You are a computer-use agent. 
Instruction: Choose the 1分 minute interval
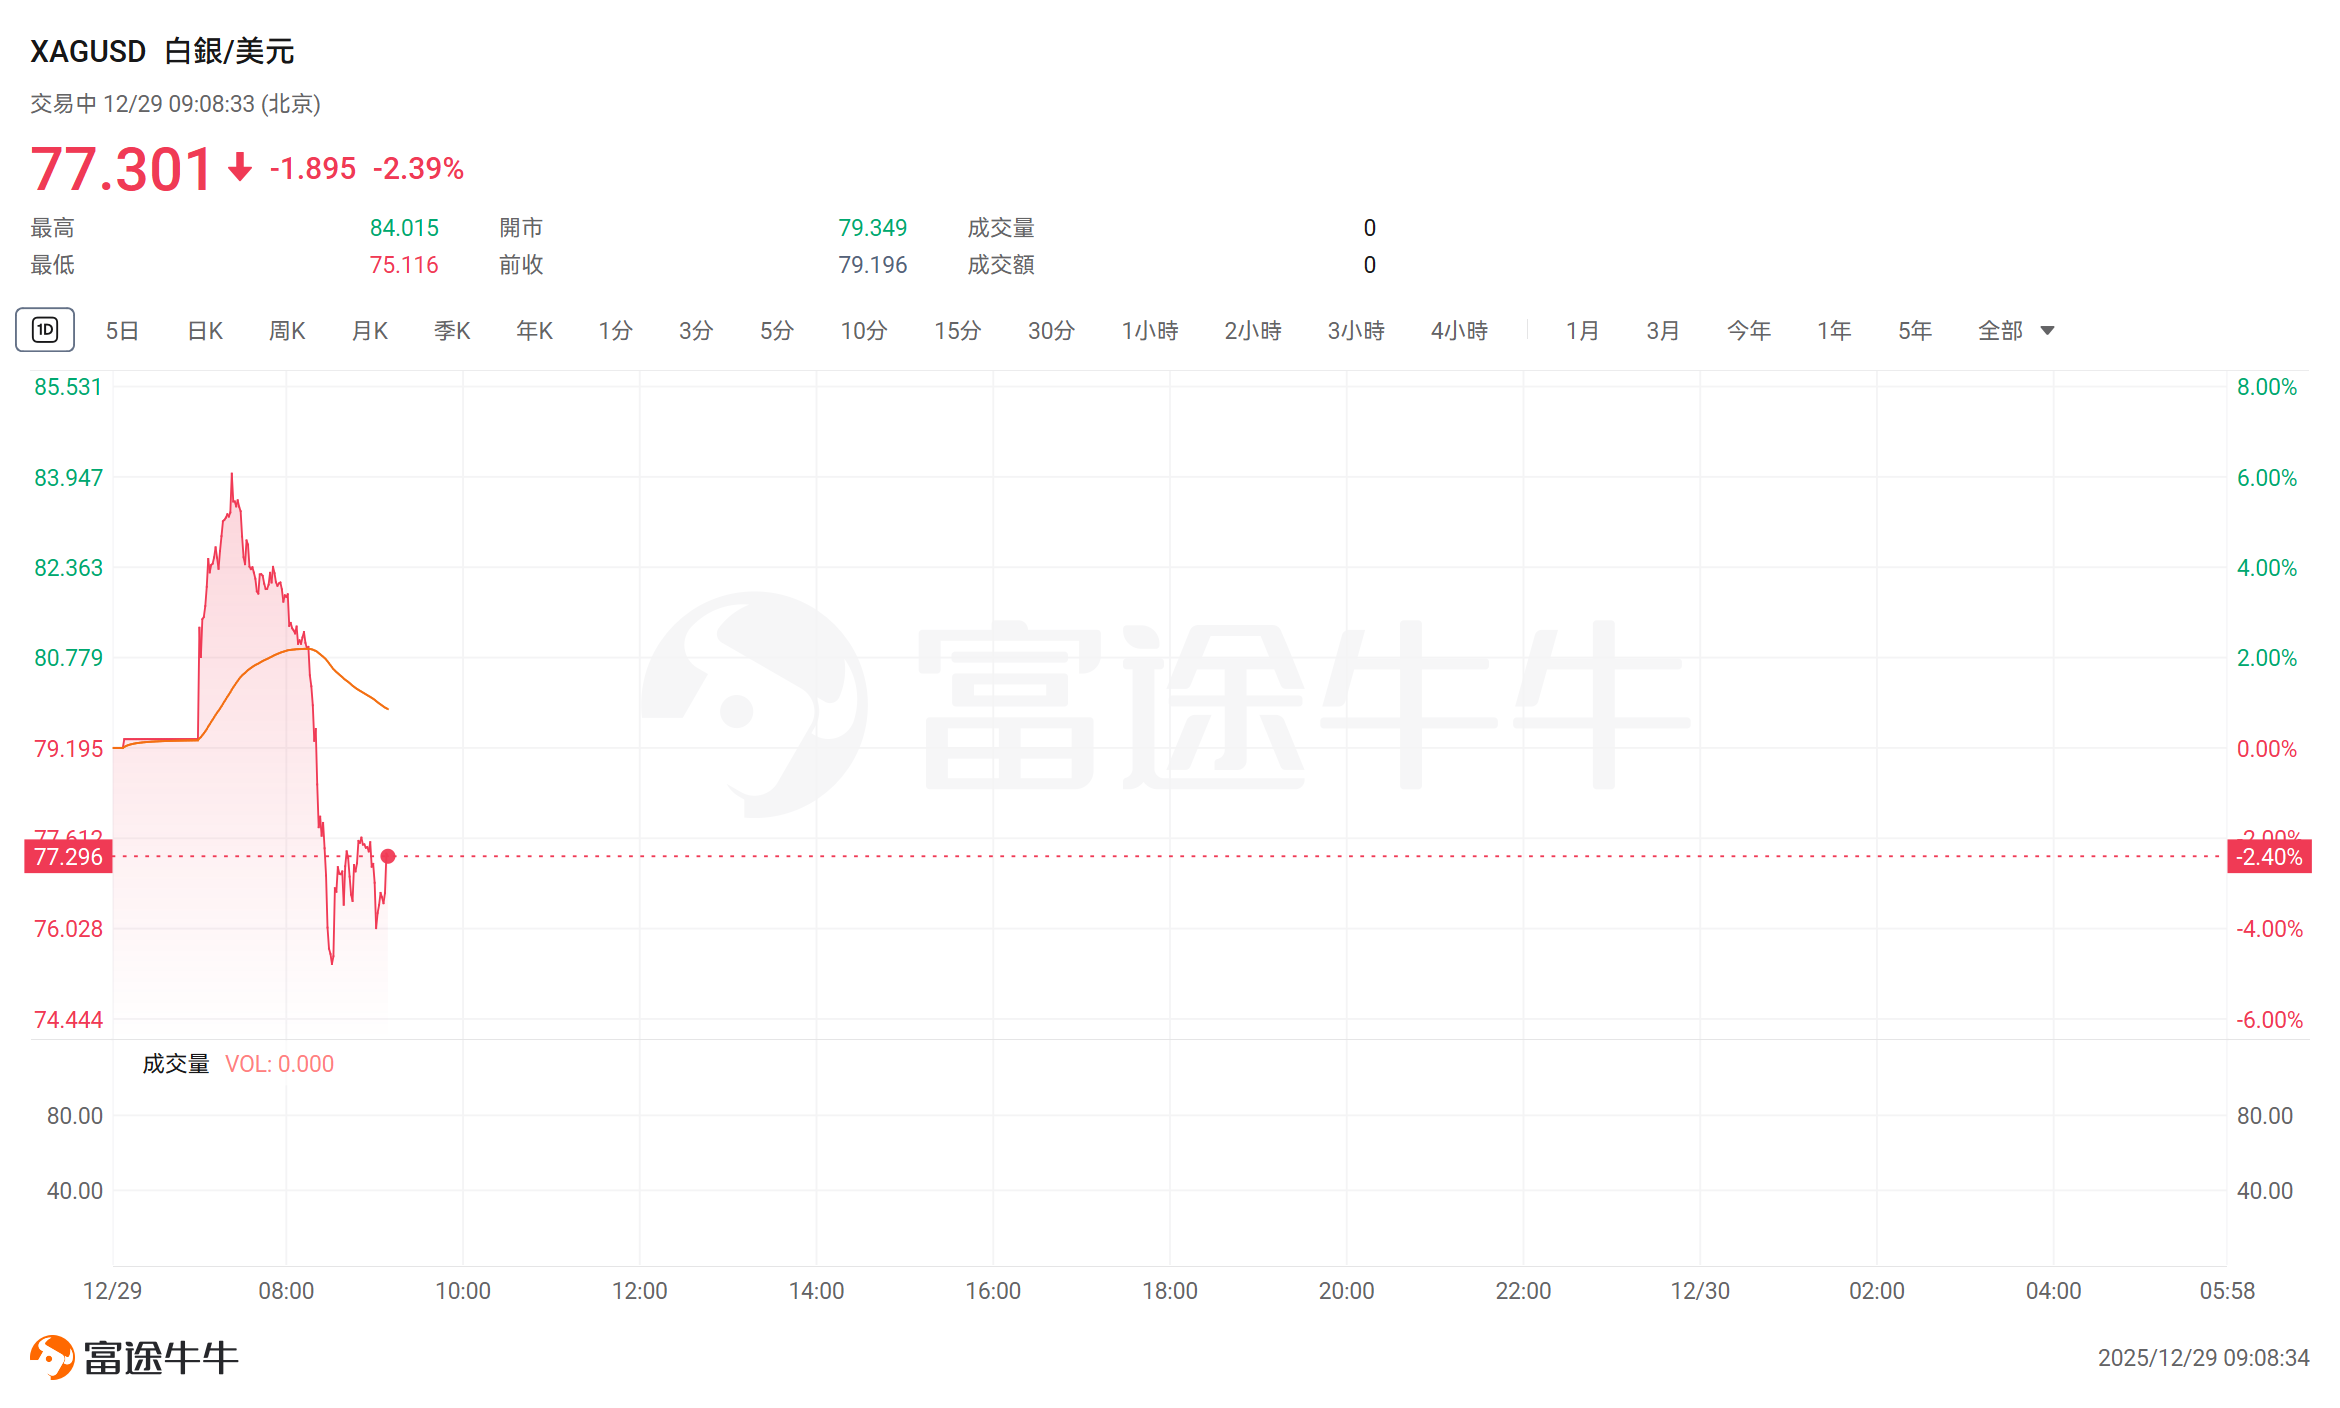tap(615, 330)
